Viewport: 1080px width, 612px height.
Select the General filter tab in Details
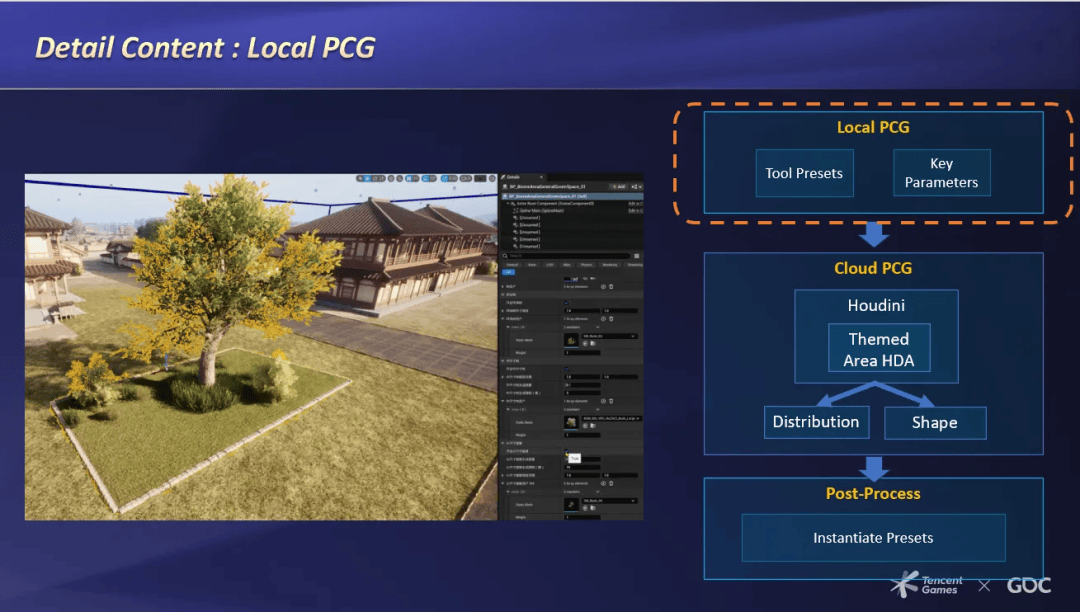click(x=511, y=265)
